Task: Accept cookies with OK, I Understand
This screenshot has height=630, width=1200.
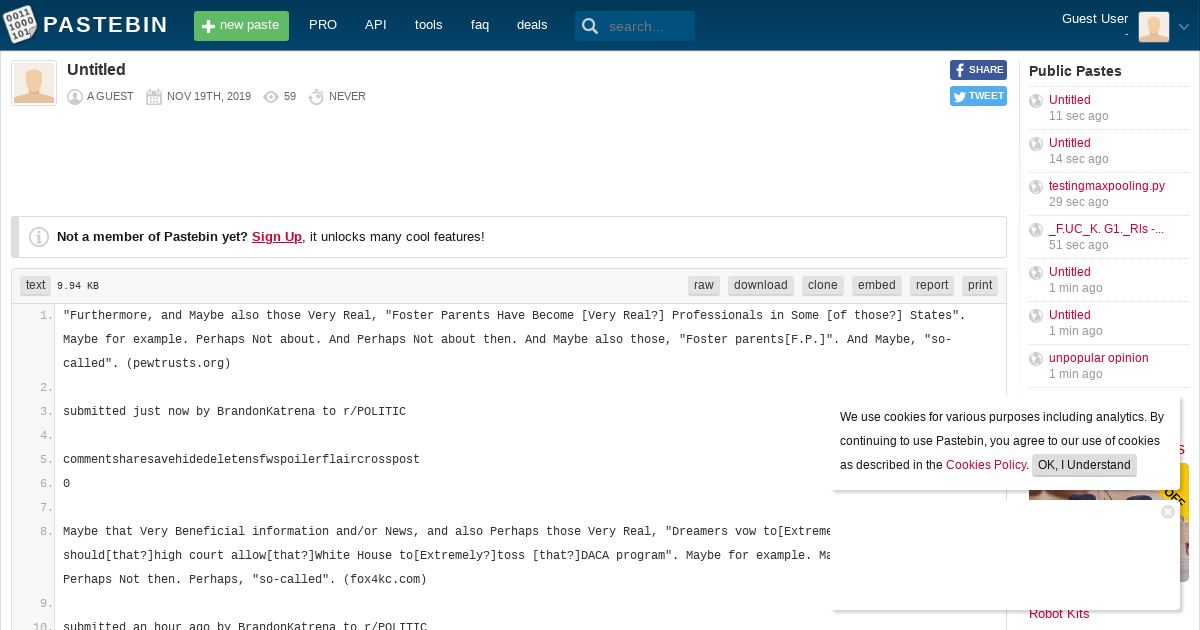Action: click(x=1084, y=465)
